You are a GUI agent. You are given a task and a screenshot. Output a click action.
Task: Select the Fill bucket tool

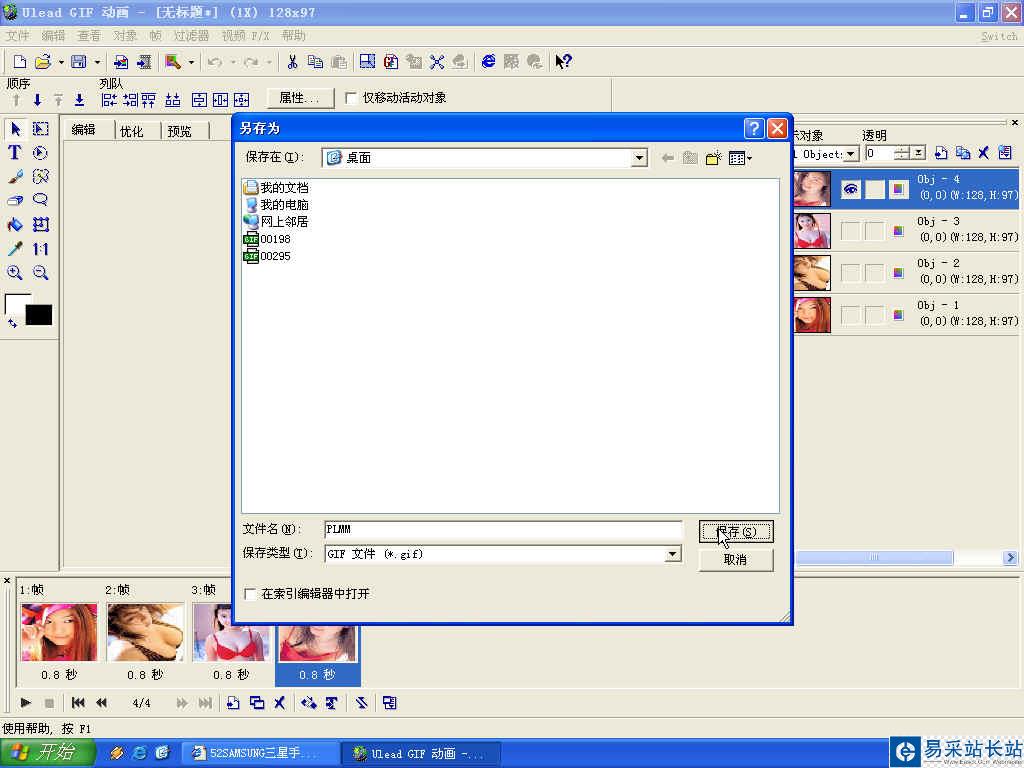[x=15, y=225]
